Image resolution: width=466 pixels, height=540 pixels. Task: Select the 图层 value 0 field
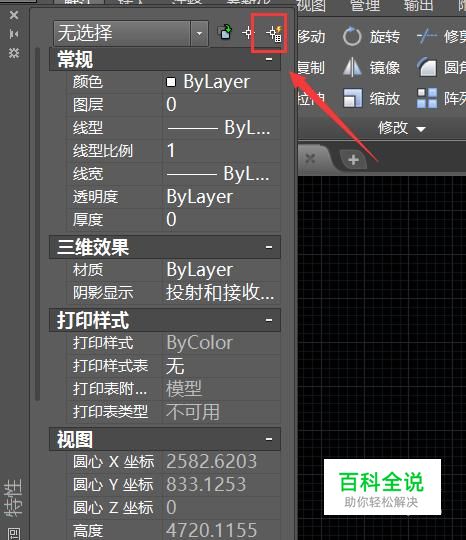click(221, 104)
